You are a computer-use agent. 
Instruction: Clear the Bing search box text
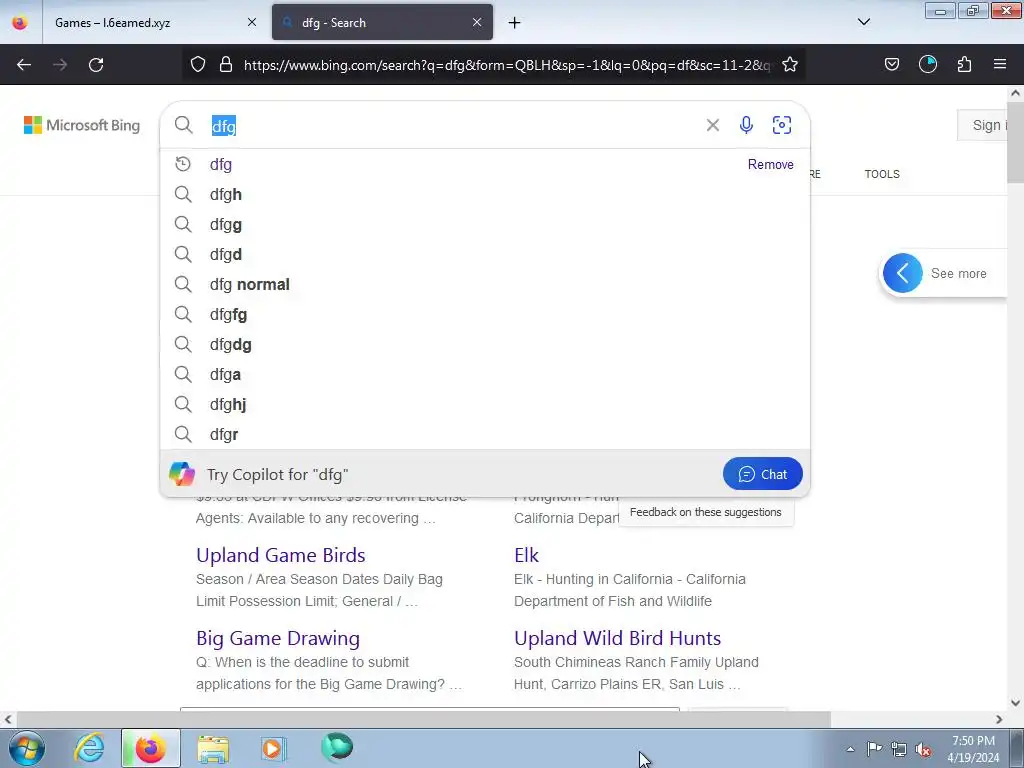coord(712,125)
